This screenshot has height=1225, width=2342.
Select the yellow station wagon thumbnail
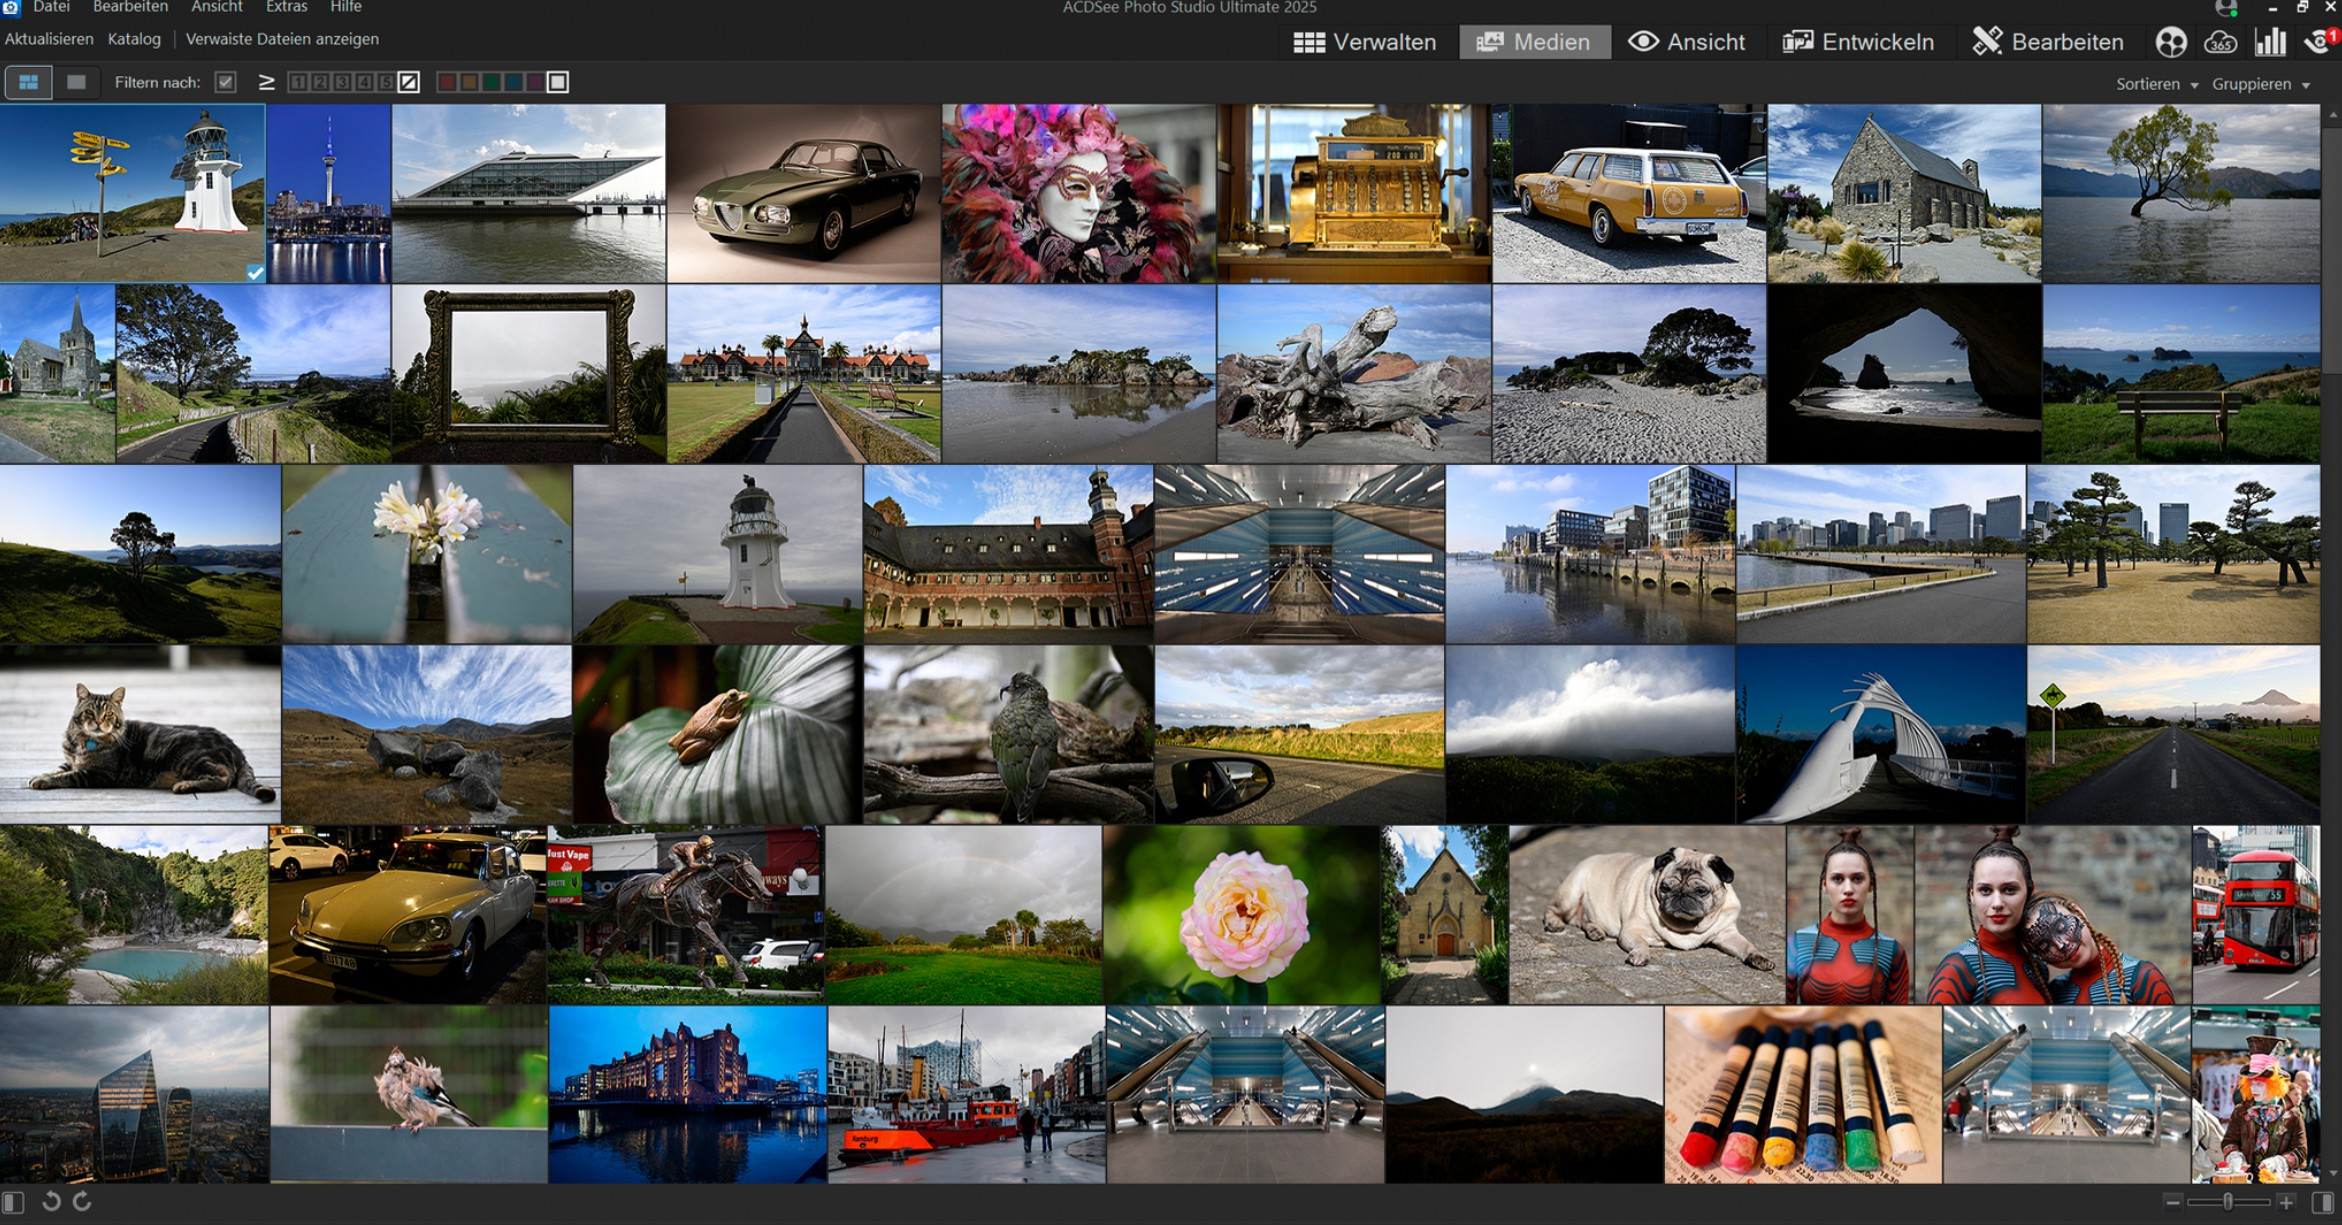tap(1629, 194)
